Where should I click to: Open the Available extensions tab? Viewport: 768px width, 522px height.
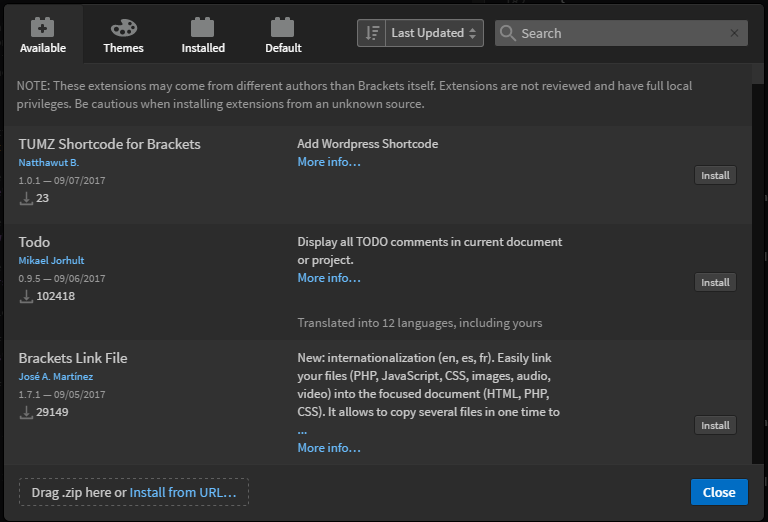point(43,35)
